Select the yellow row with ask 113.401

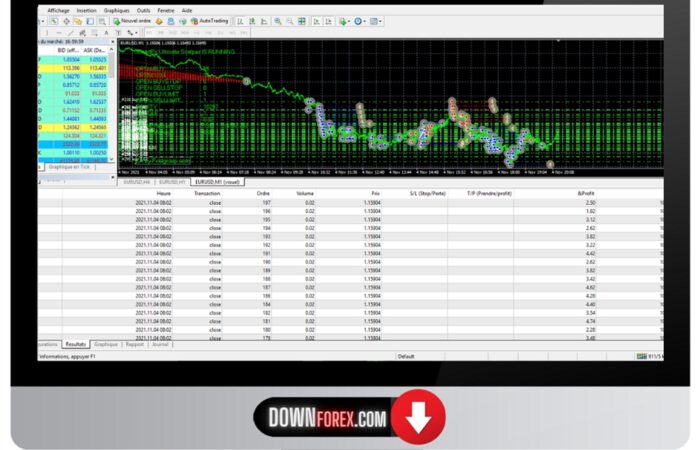coord(74,68)
